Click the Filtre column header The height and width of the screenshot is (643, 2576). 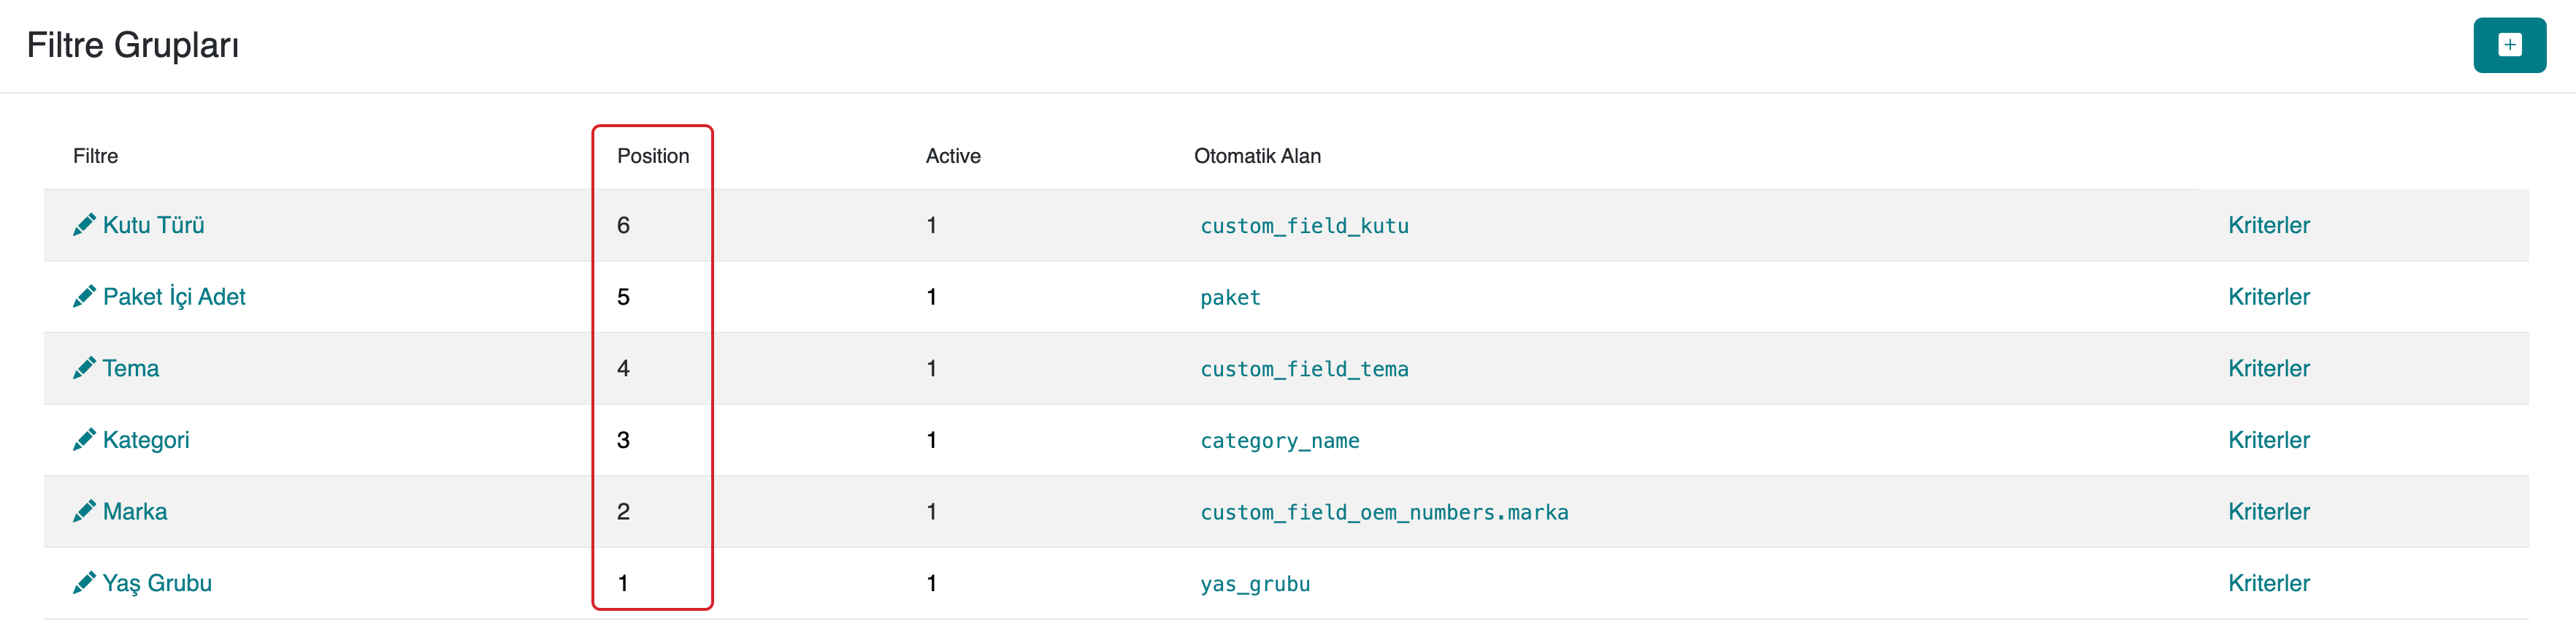pos(95,156)
